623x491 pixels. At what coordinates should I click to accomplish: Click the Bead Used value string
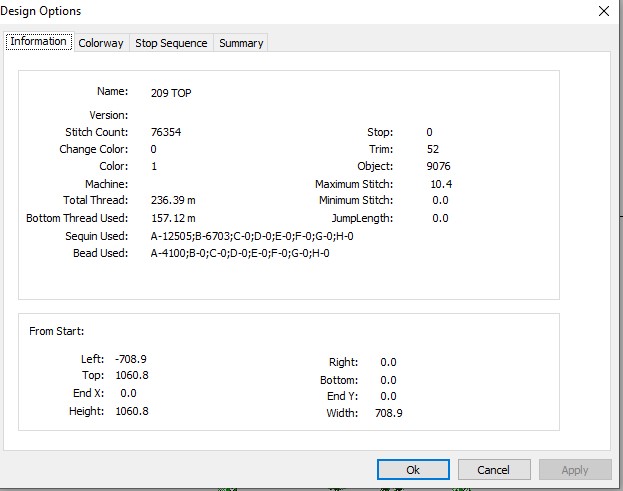tap(240, 253)
